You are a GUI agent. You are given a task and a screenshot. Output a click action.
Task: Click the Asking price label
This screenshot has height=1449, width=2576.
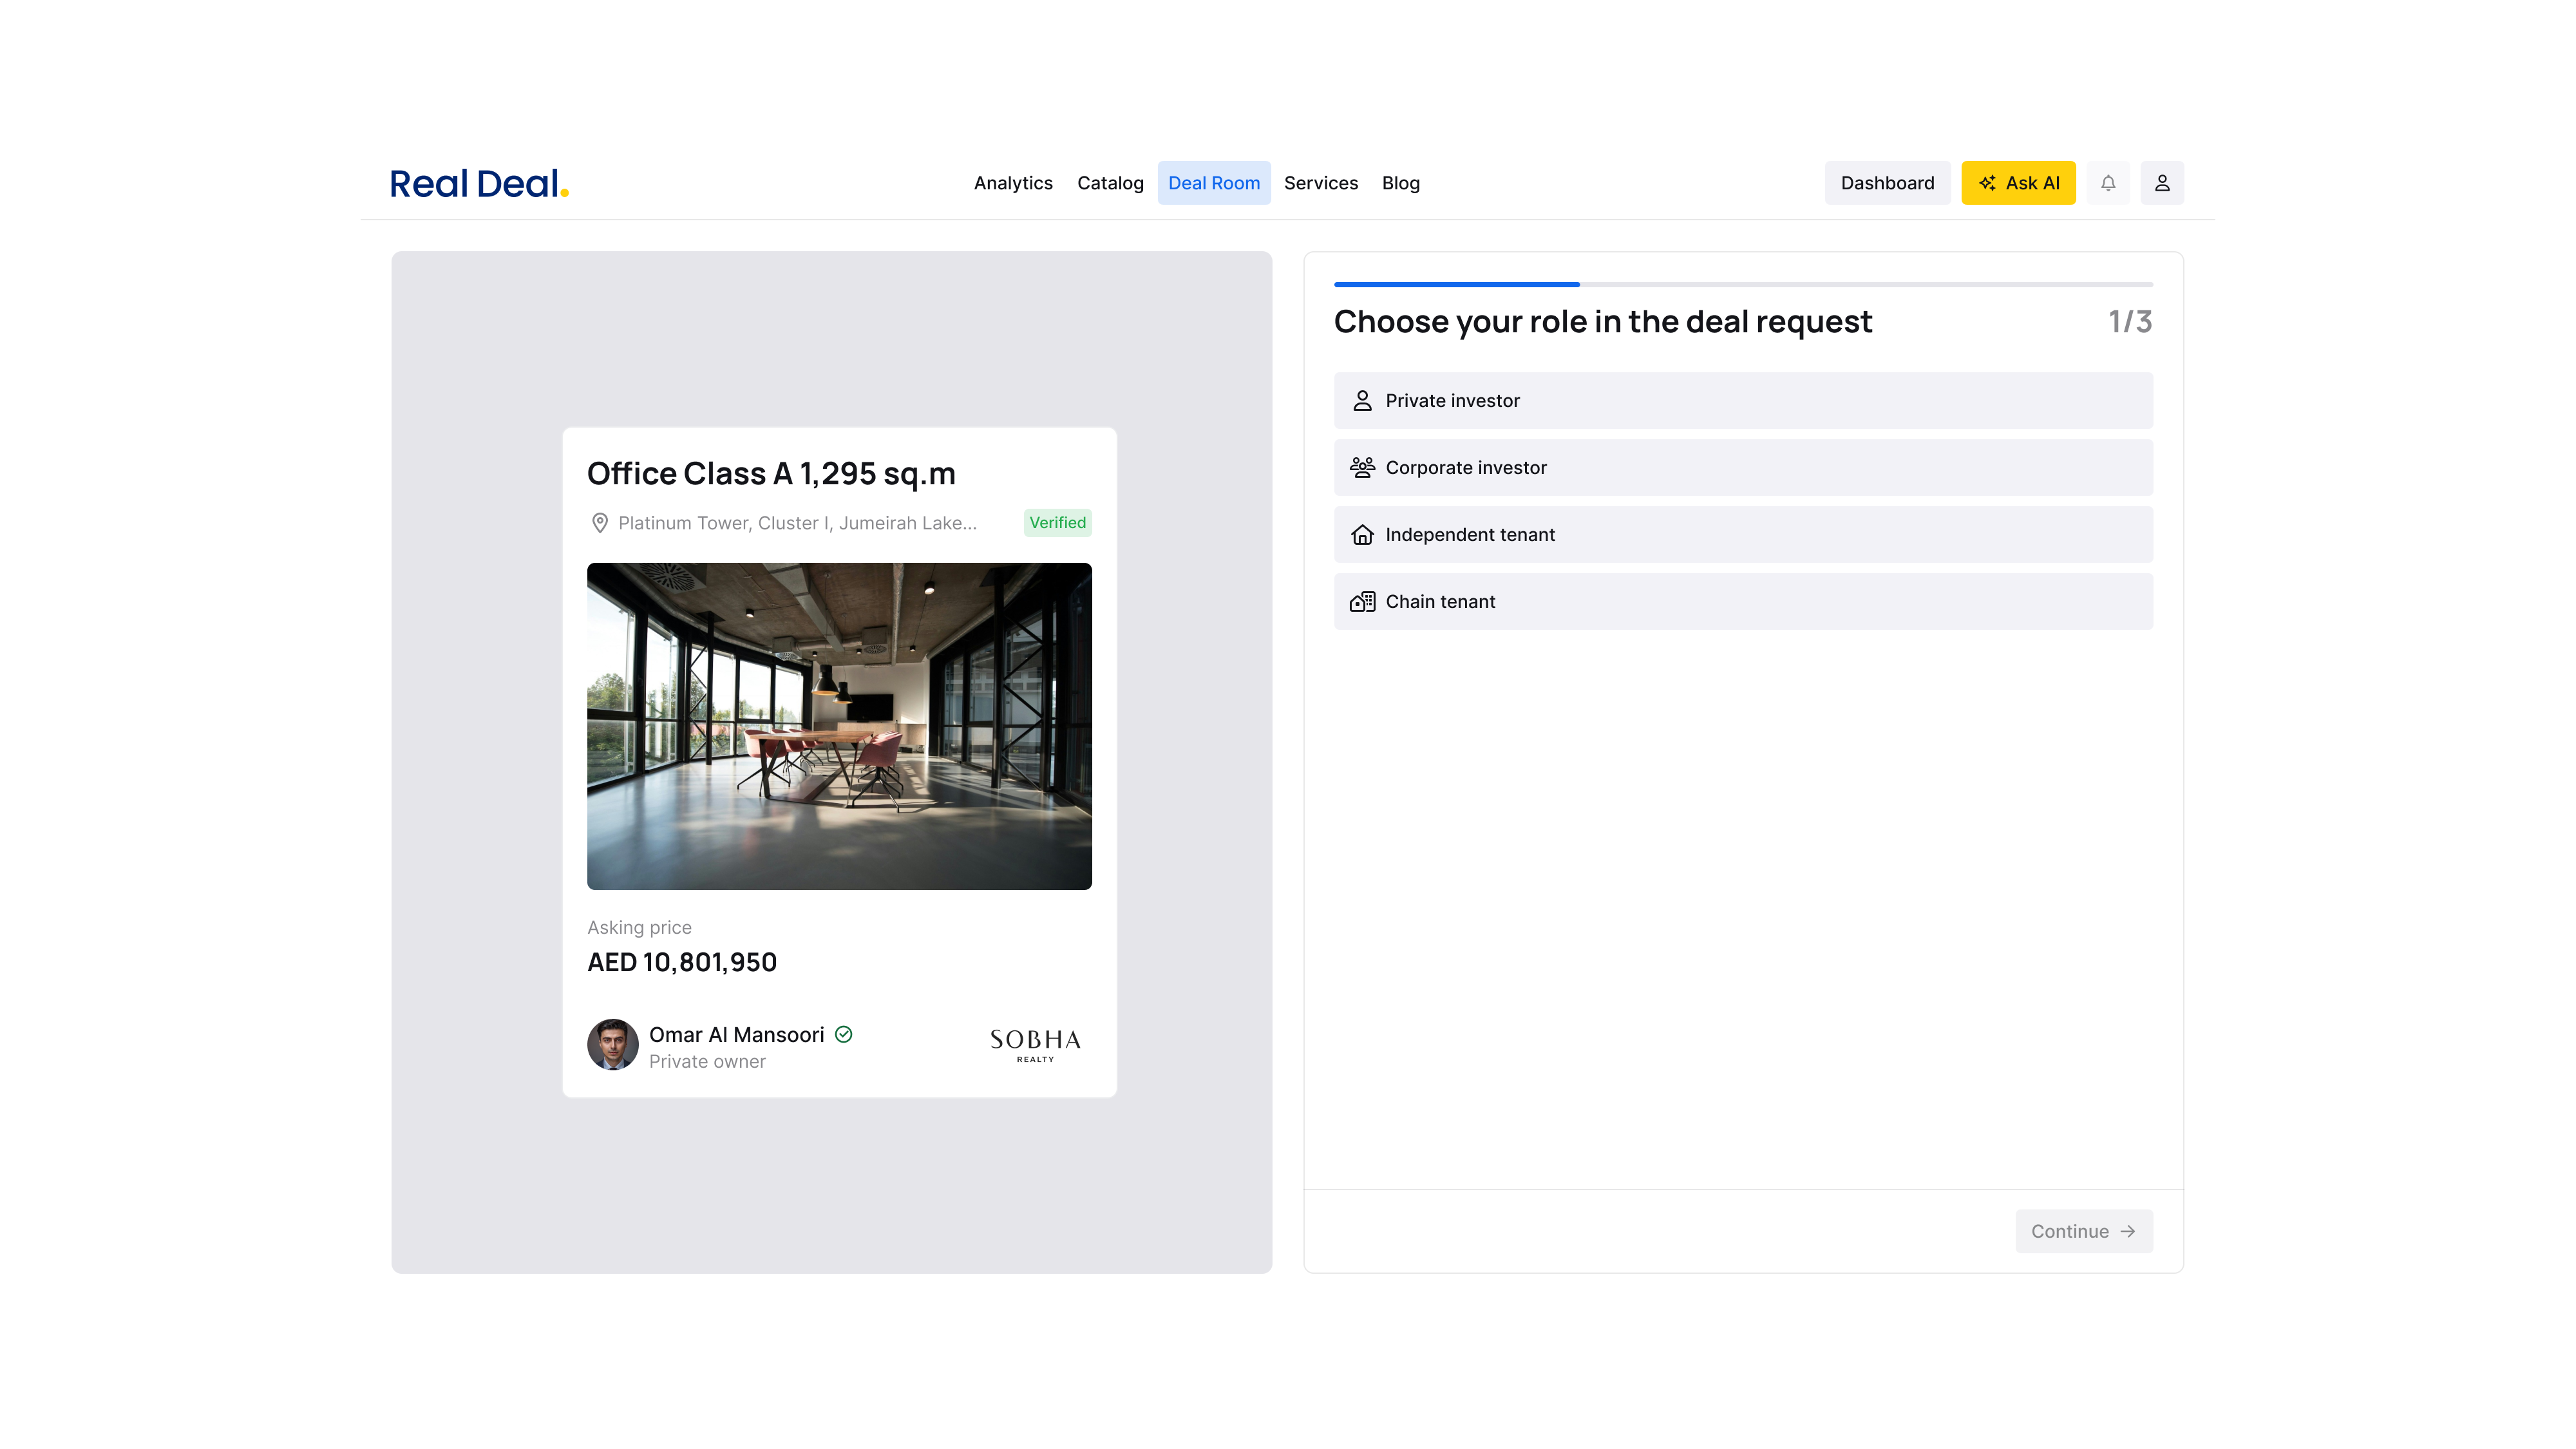639,927
